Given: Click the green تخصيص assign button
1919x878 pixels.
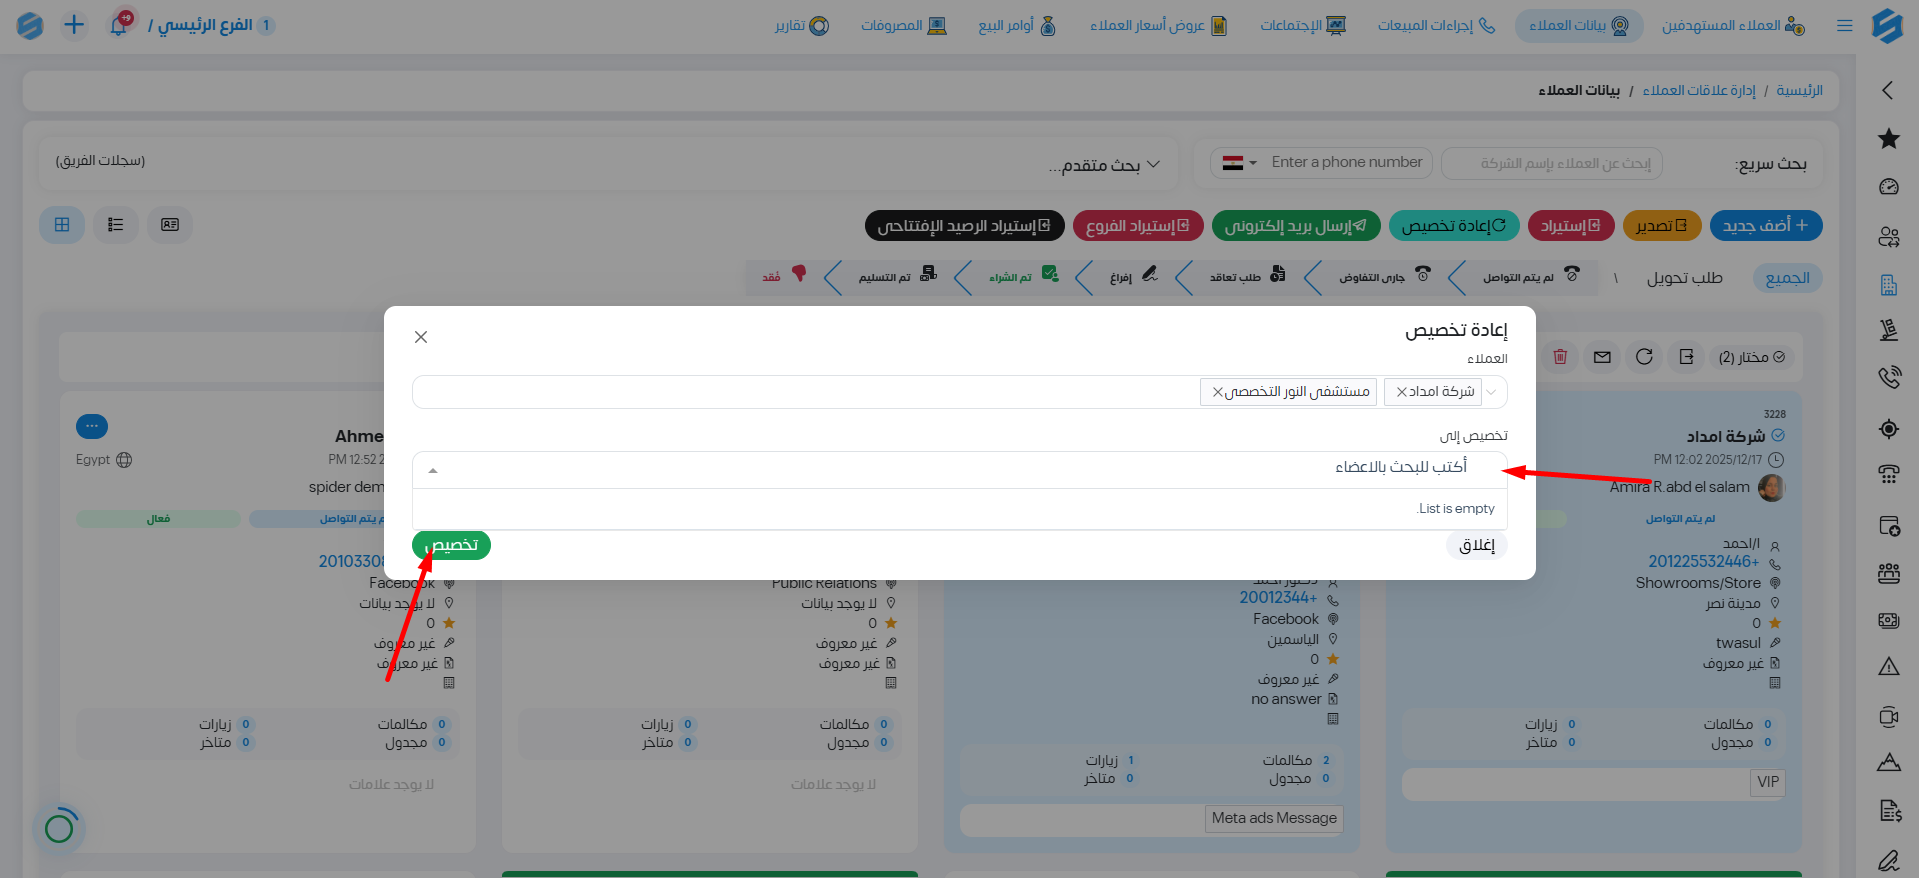Looking at the screenshot, I should pos(451,545).
